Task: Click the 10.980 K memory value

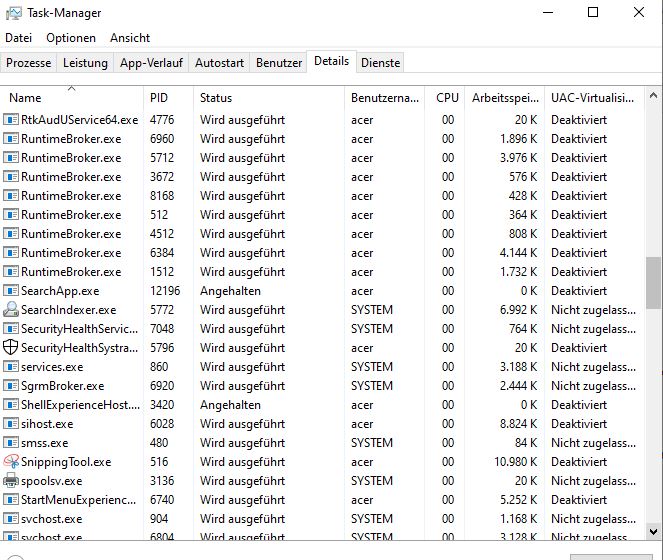Action: click(515, 462)
